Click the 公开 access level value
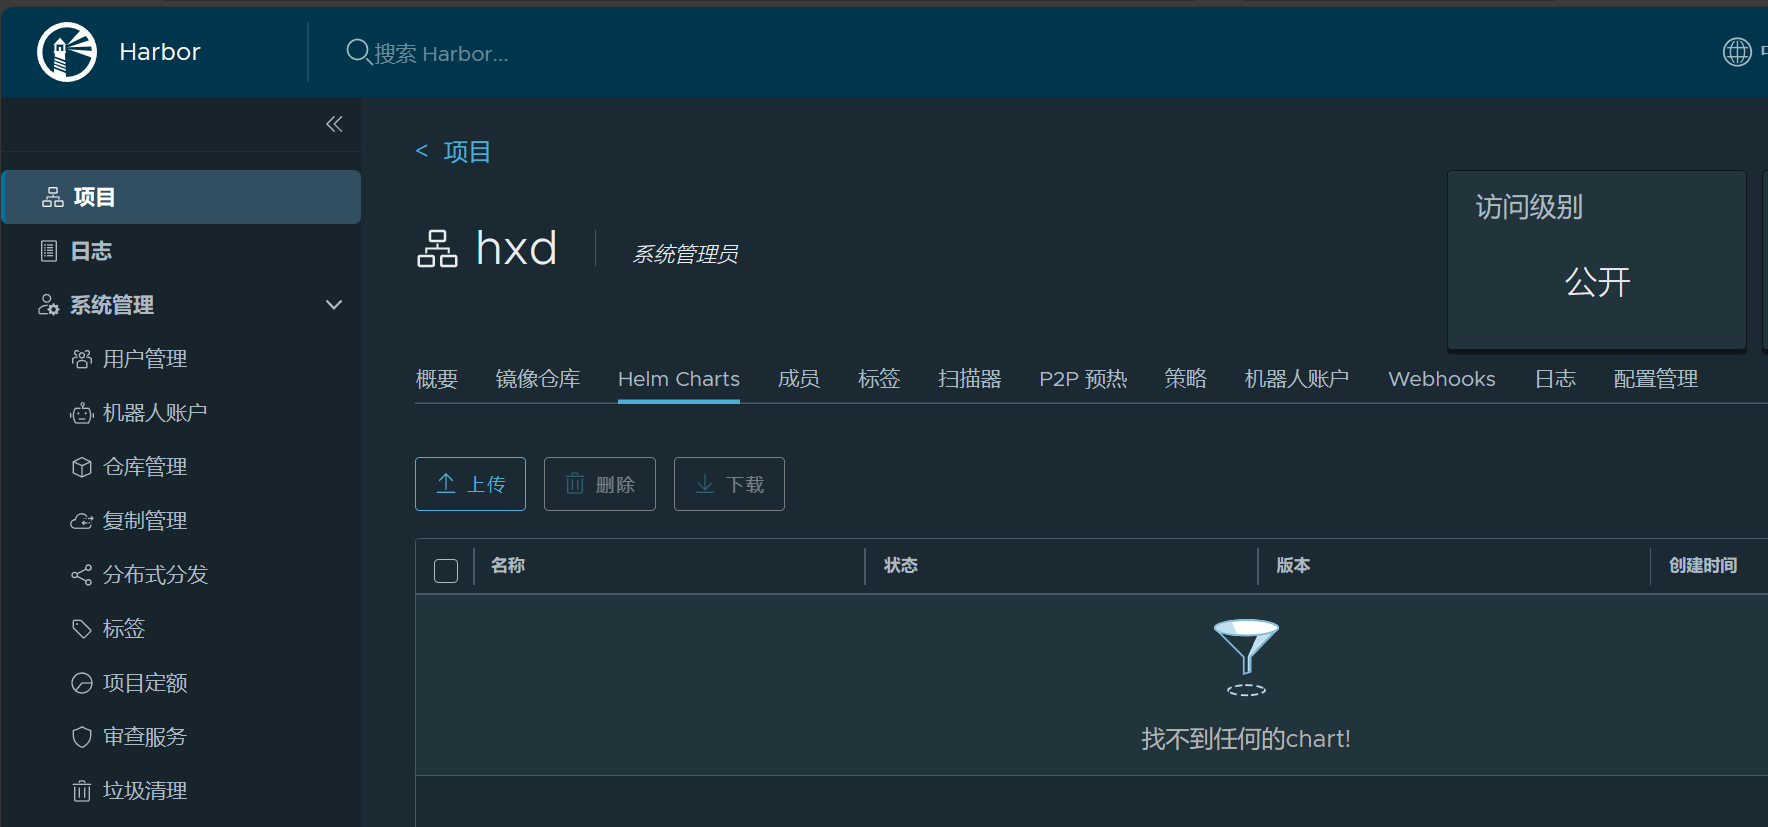This screenshot has width=1768, height=827. 1597,282
